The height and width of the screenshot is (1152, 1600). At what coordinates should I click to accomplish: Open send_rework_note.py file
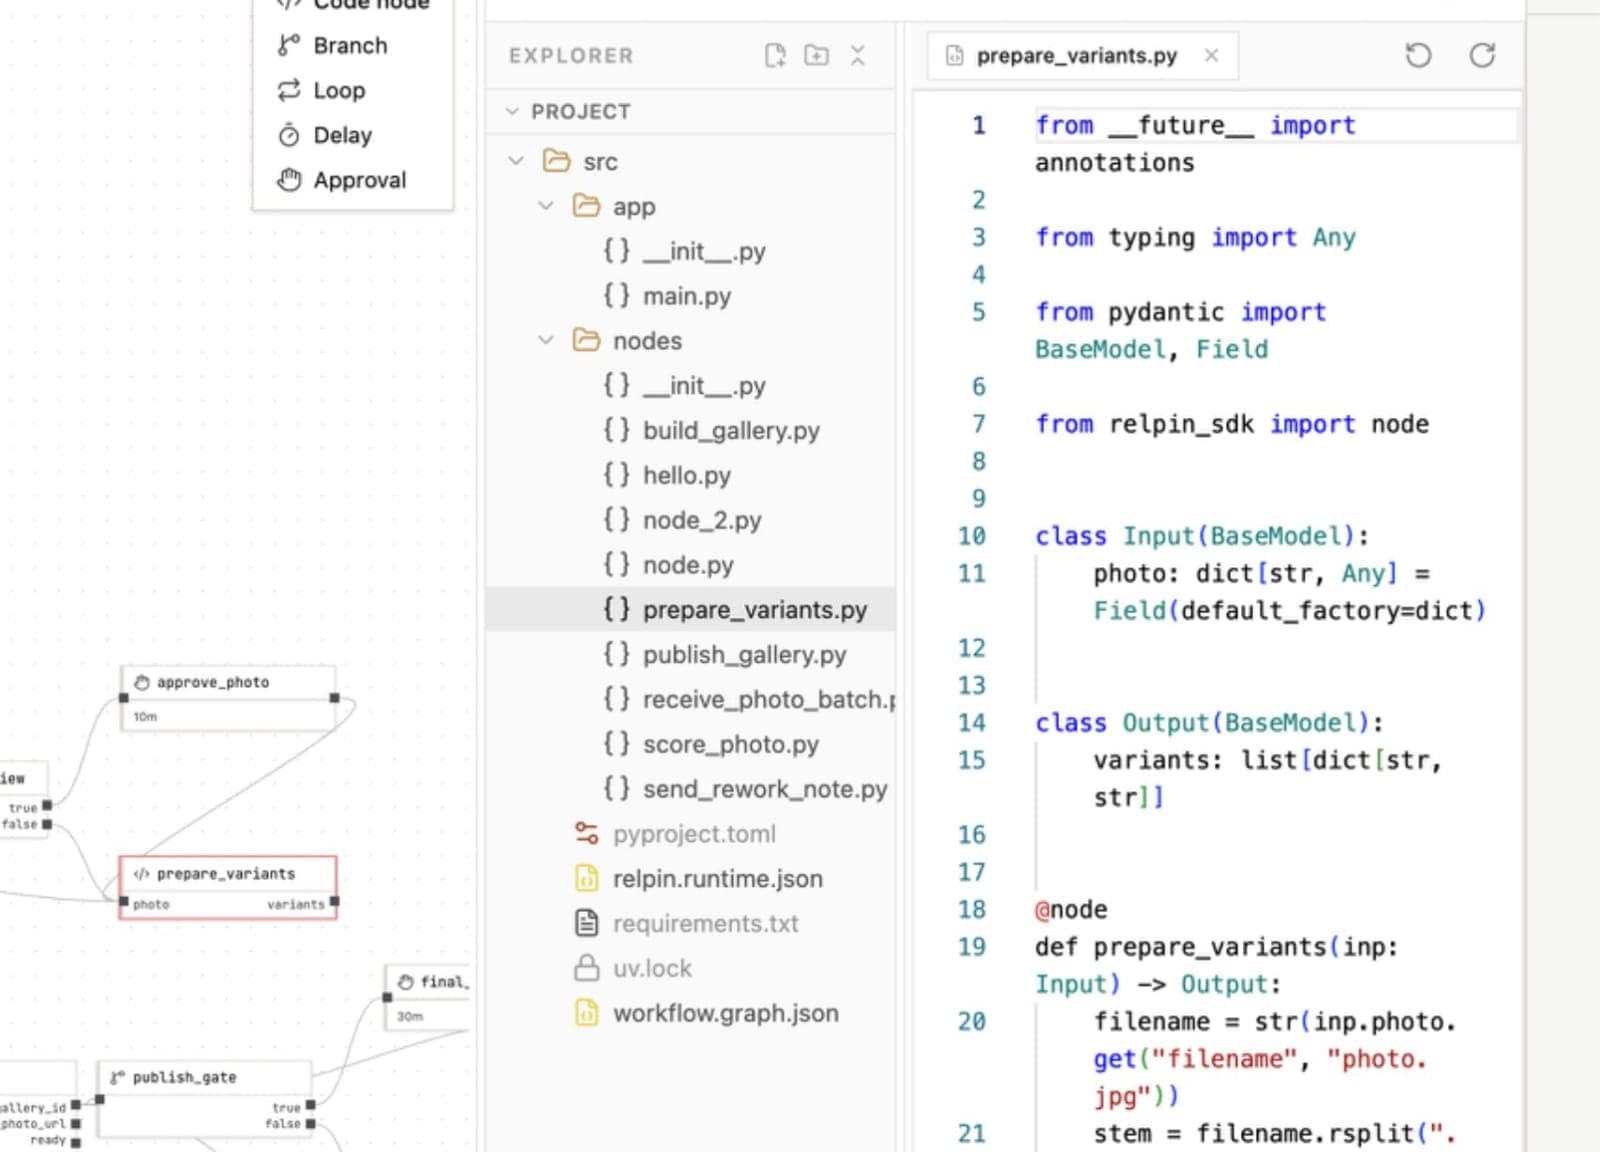click(x=690, y=789)
